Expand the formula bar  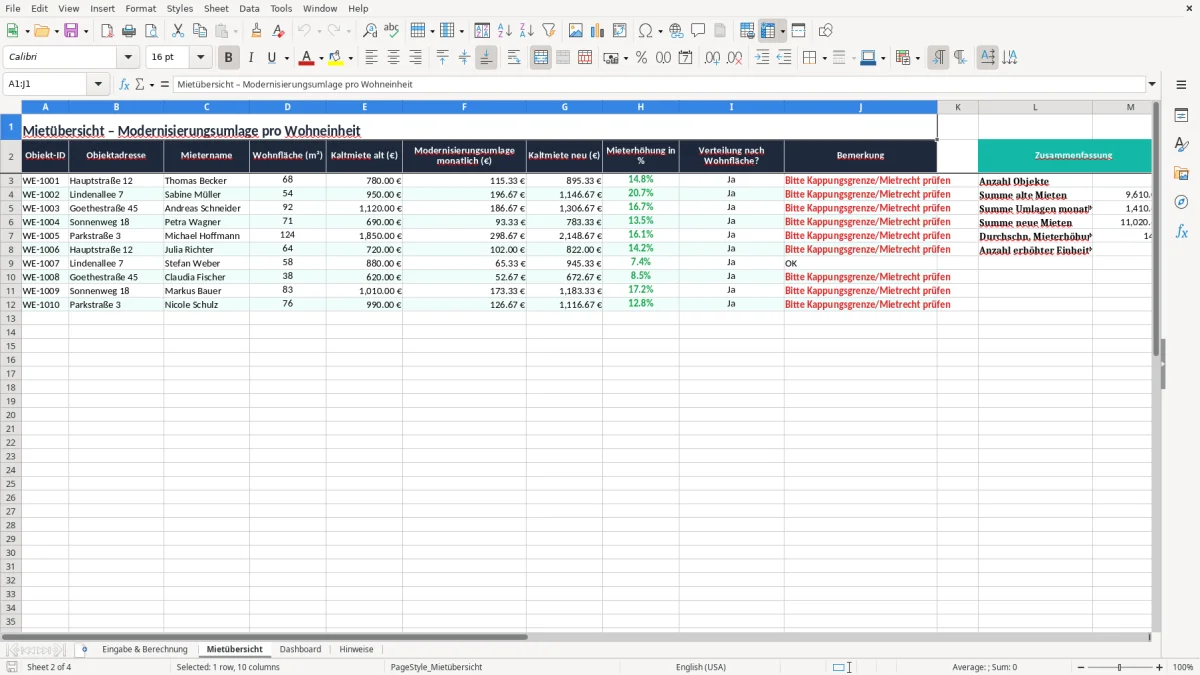coord(1152,84)
